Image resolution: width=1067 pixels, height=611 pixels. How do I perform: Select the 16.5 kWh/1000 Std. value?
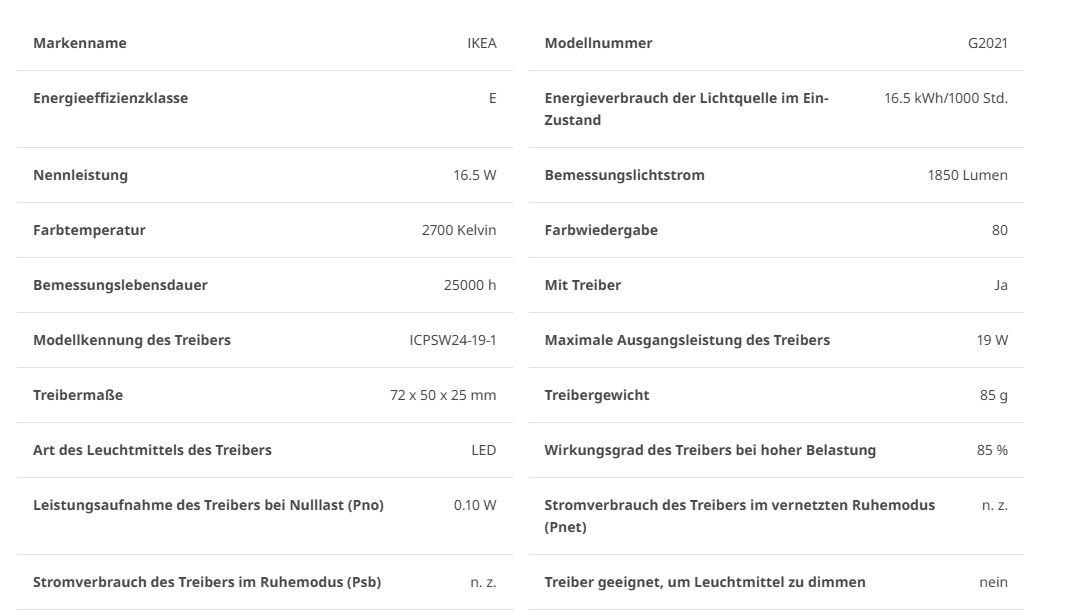point(946,98)
